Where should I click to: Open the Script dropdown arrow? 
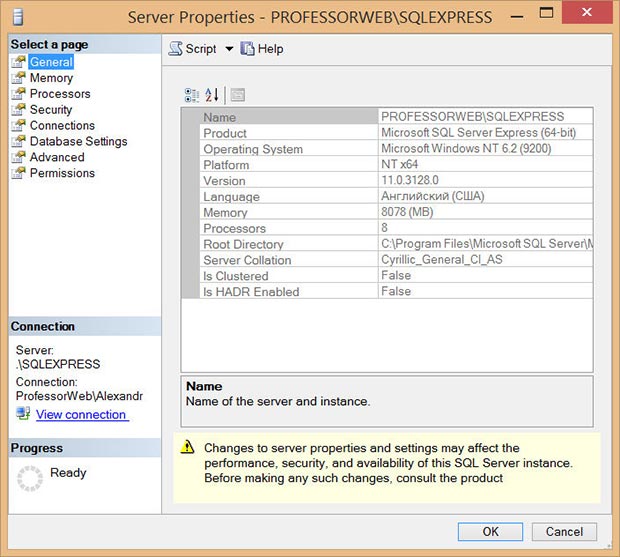tap(229, 49)
